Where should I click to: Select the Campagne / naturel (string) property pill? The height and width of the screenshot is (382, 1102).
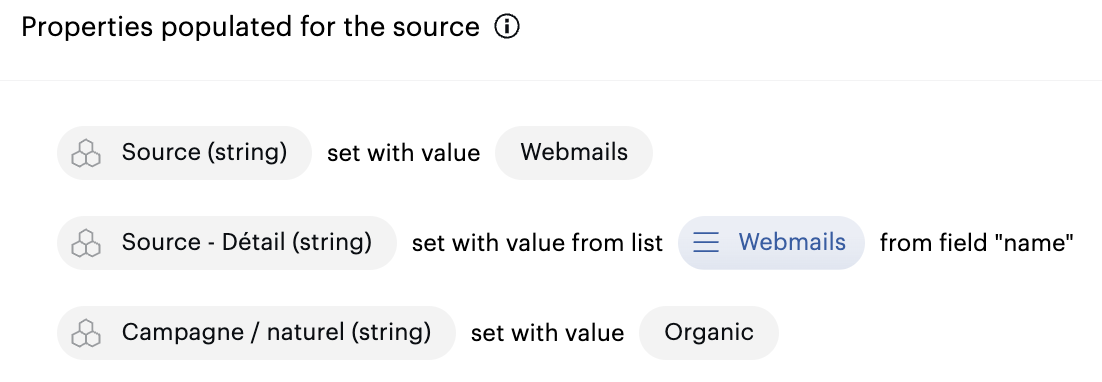[x=257, y=333]
